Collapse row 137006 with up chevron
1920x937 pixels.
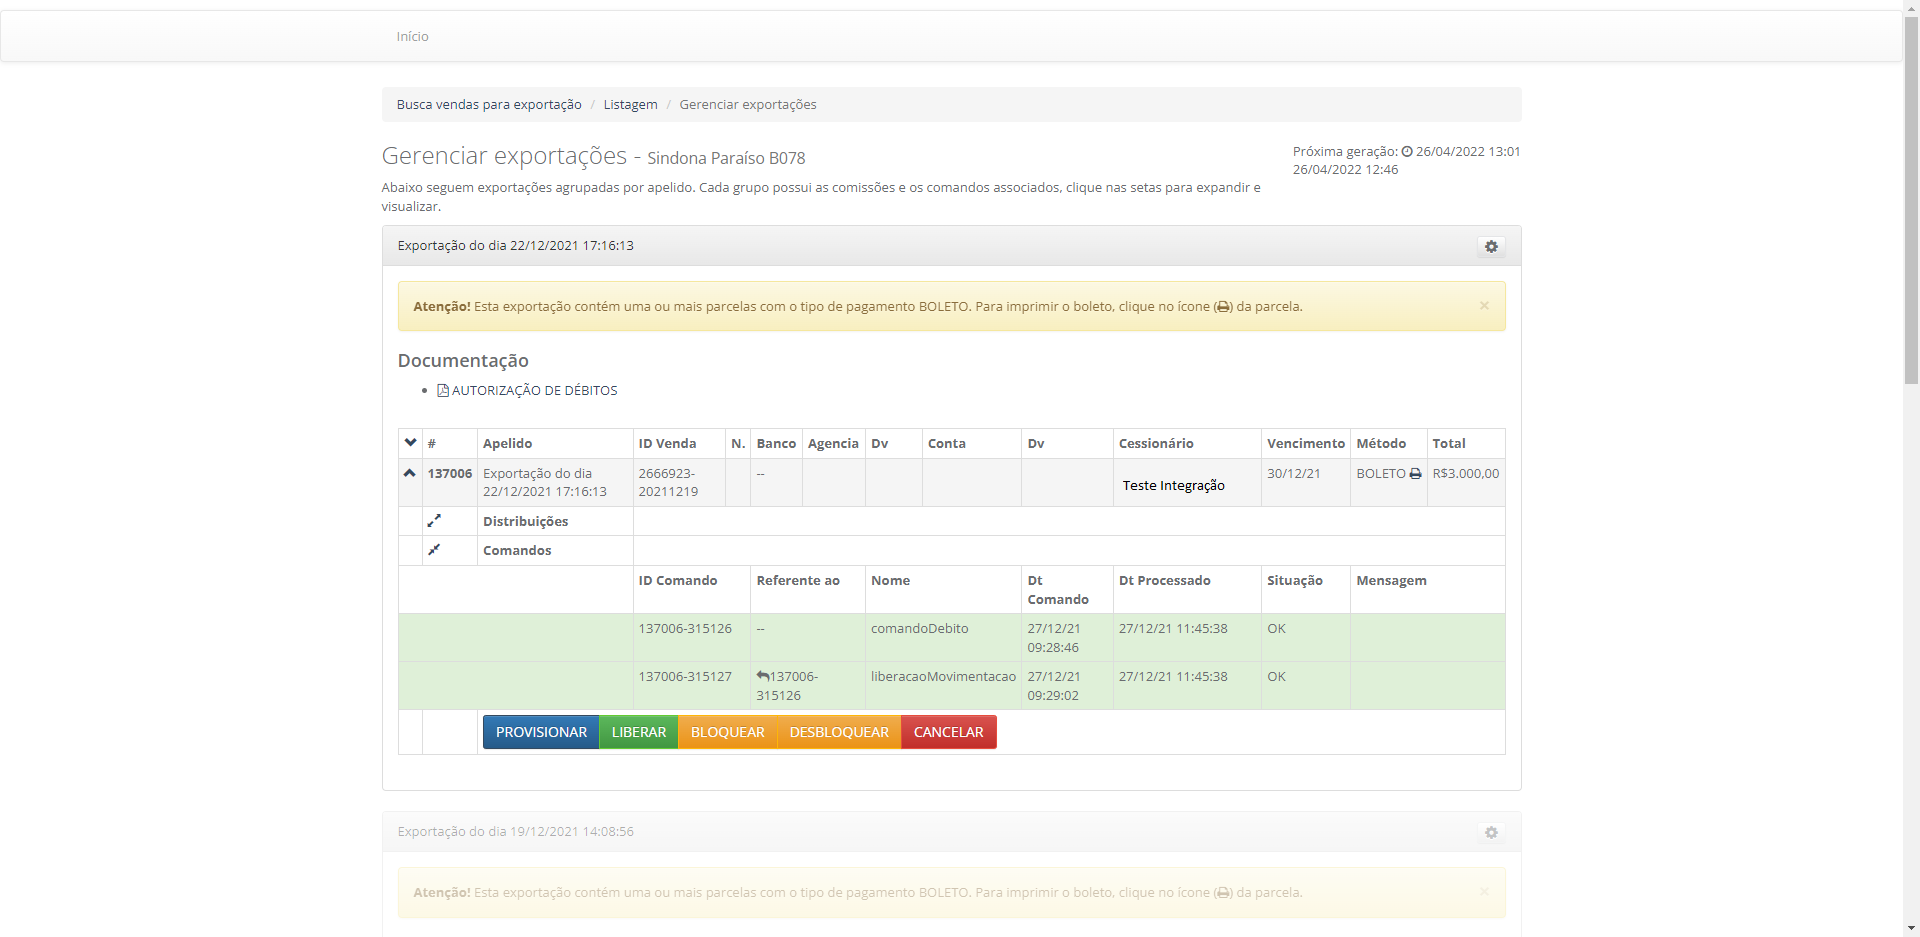click(410, 473)
